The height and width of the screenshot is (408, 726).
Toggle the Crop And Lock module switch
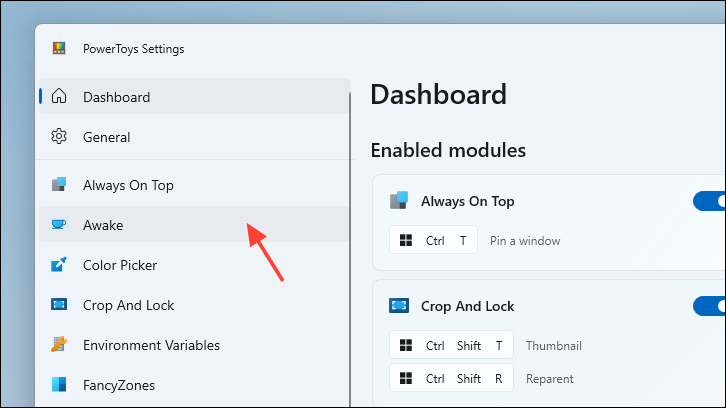[709, 306]
